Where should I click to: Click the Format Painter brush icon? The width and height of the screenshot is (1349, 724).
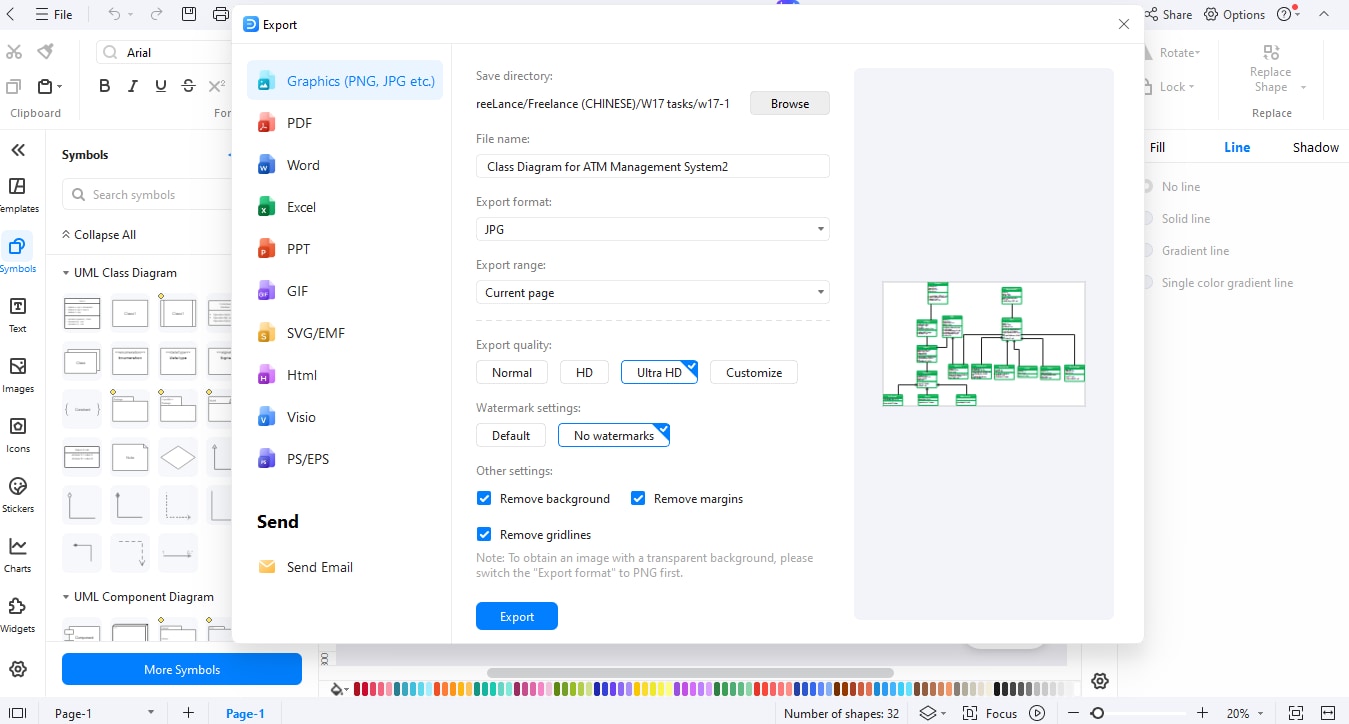coord(45,51)
